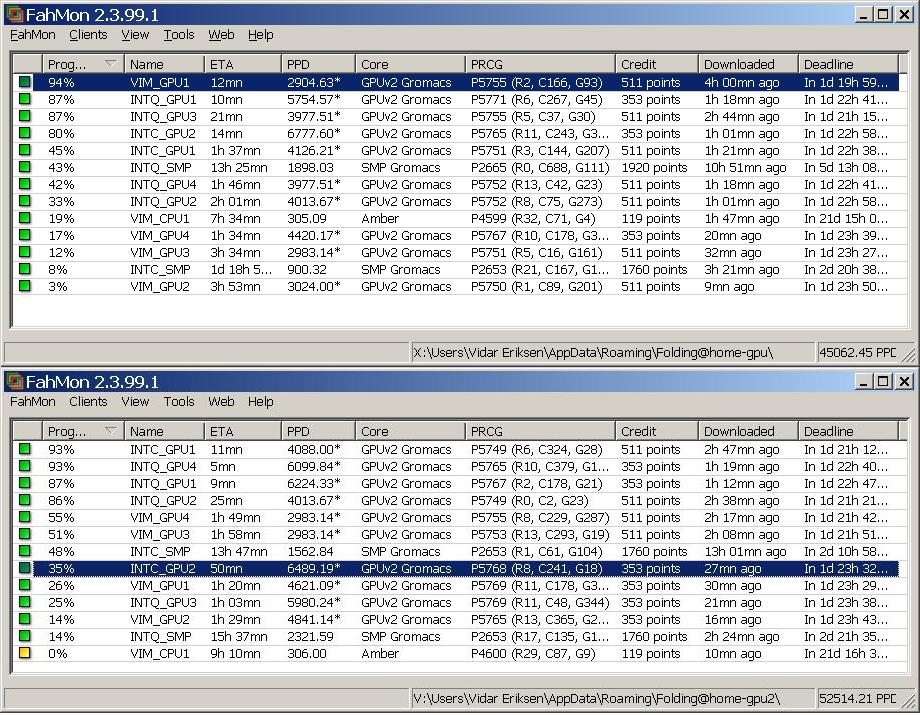This screenshot has width=920, height=715.
Task: Click green status icon for INTC_GPU2 80% row, top window
Action: (25, 133)
